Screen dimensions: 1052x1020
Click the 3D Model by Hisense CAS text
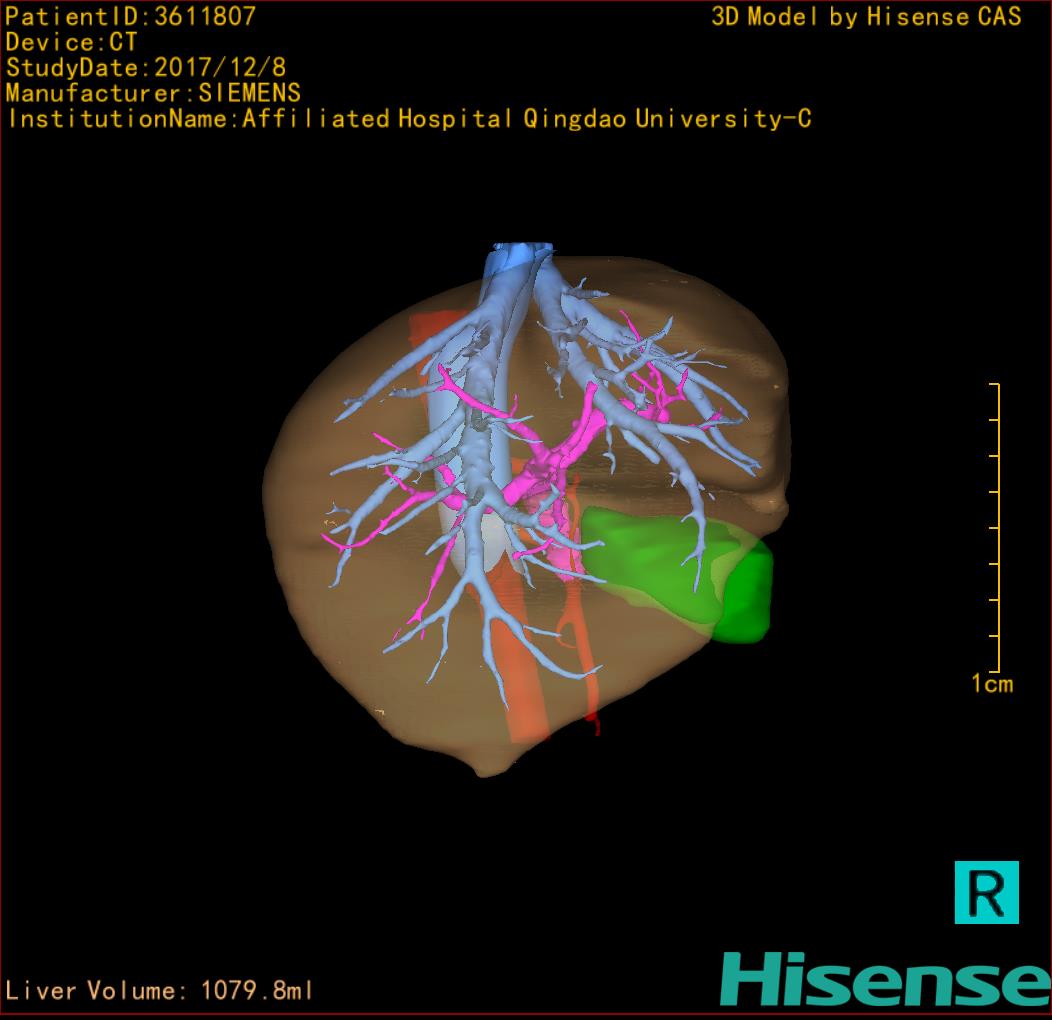(x=866, y=16)
